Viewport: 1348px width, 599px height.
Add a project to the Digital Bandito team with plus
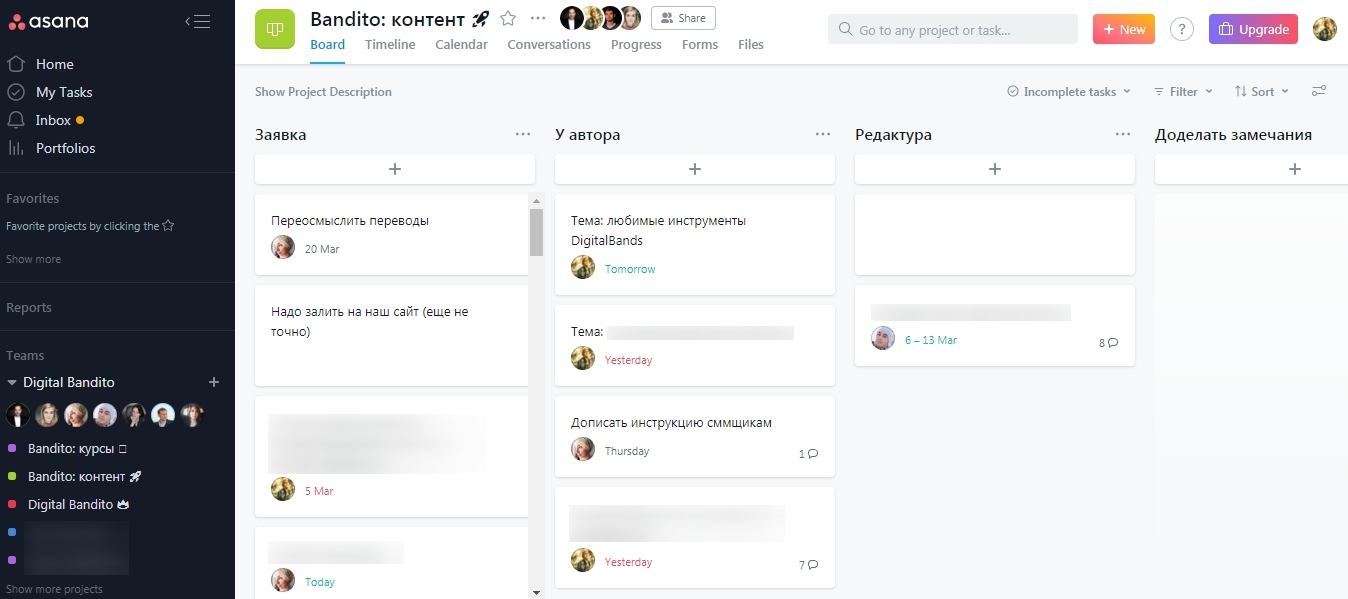pyautogui.click(x=213, y=382)
